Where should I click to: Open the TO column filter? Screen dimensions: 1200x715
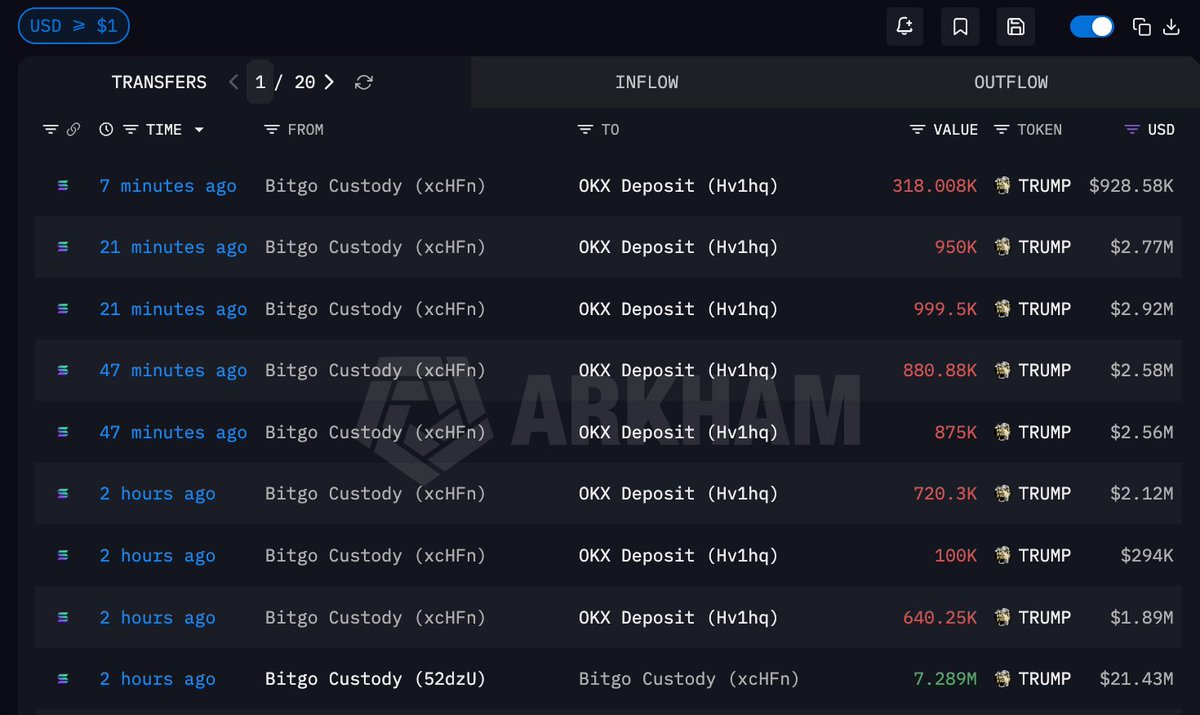(x=586, y=130)
